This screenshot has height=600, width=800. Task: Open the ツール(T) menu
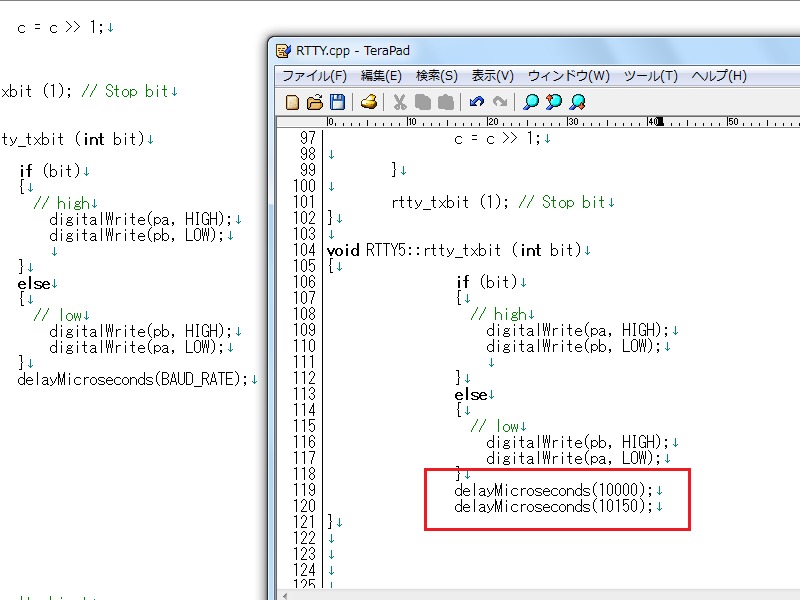[650, 76]
